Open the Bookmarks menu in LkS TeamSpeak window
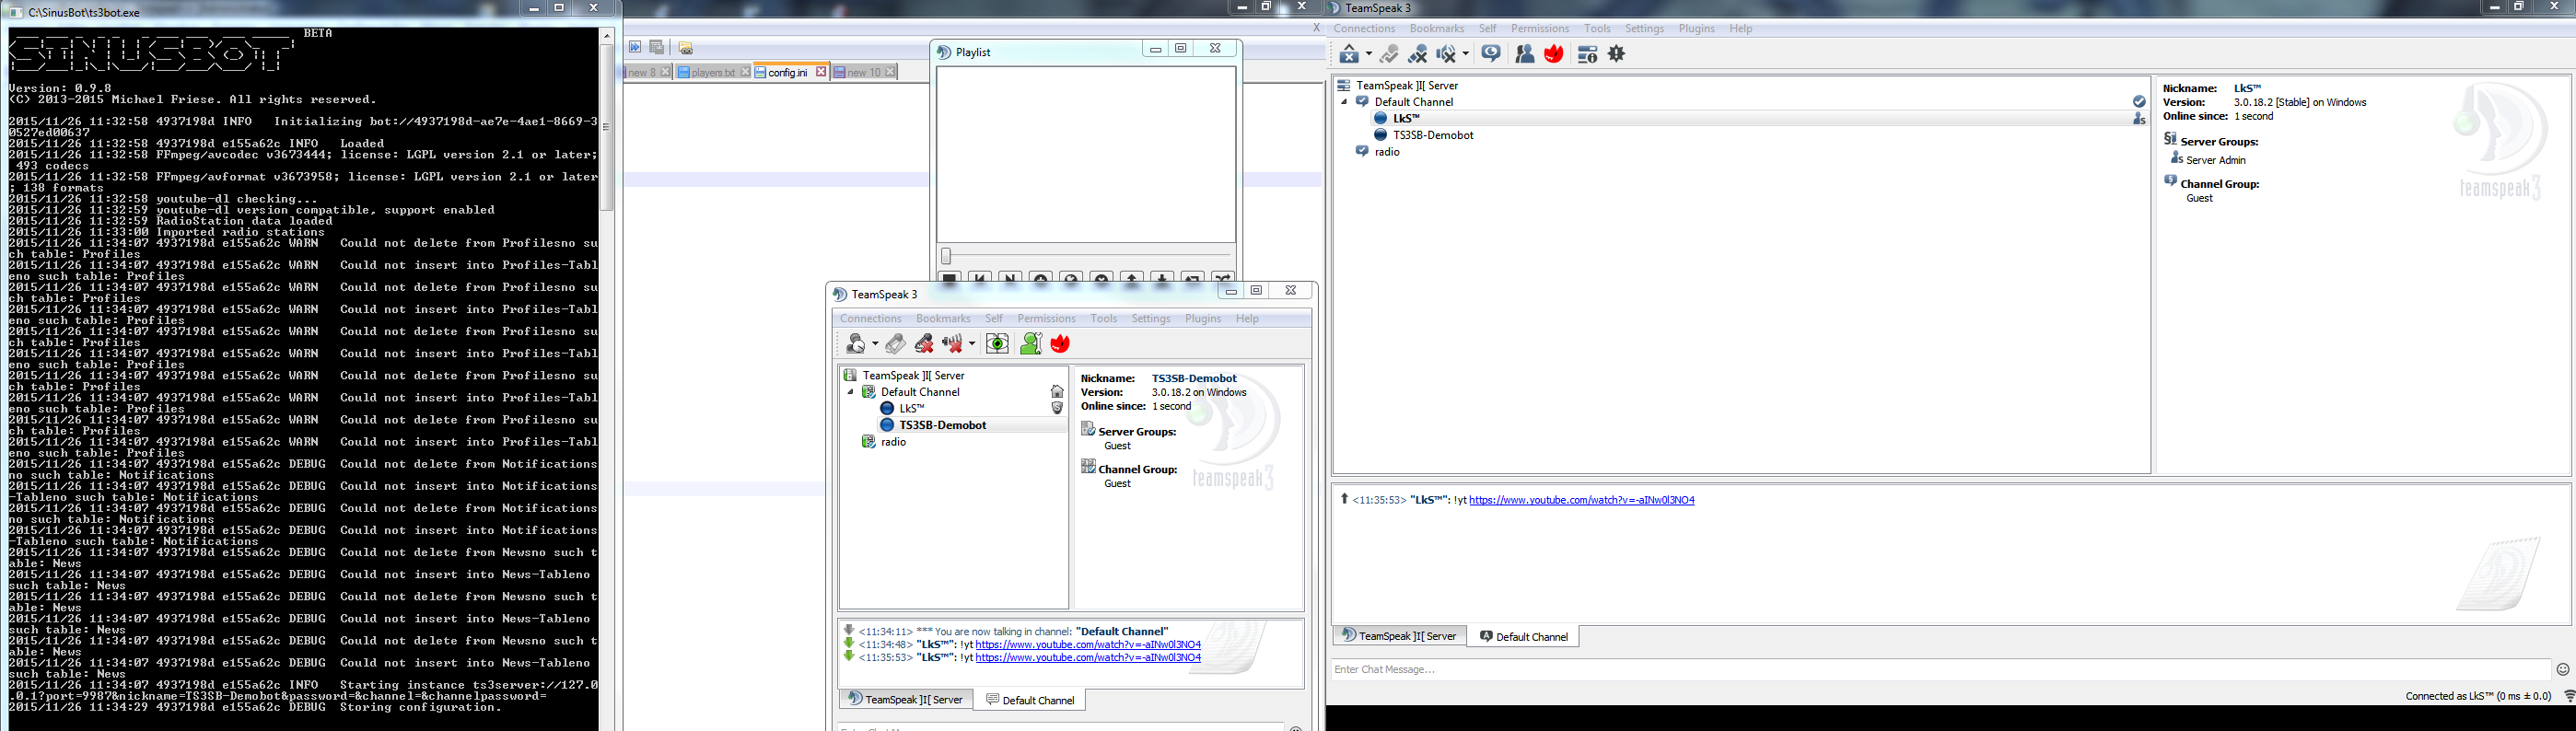Screen dimensions: 2576x731 pyautogui.click(x=1437, y=29)
